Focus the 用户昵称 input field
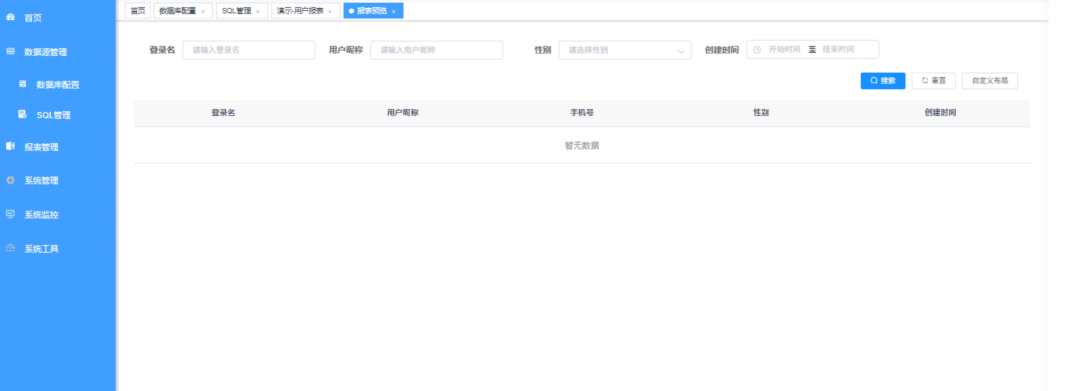Viewport: 1080px width, 391px height. [437, 50]
